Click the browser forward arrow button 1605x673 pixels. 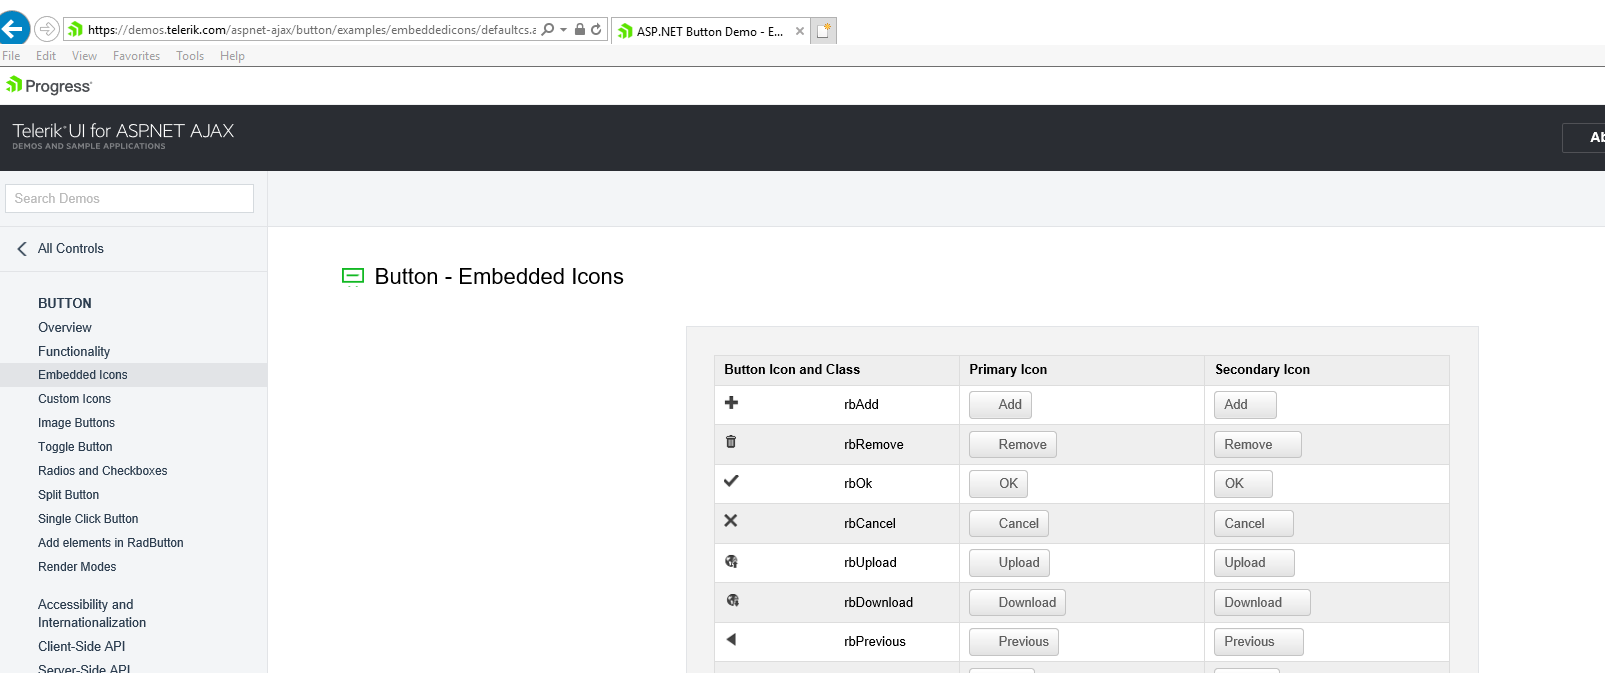pyautogui.click(x=46, y=29)
